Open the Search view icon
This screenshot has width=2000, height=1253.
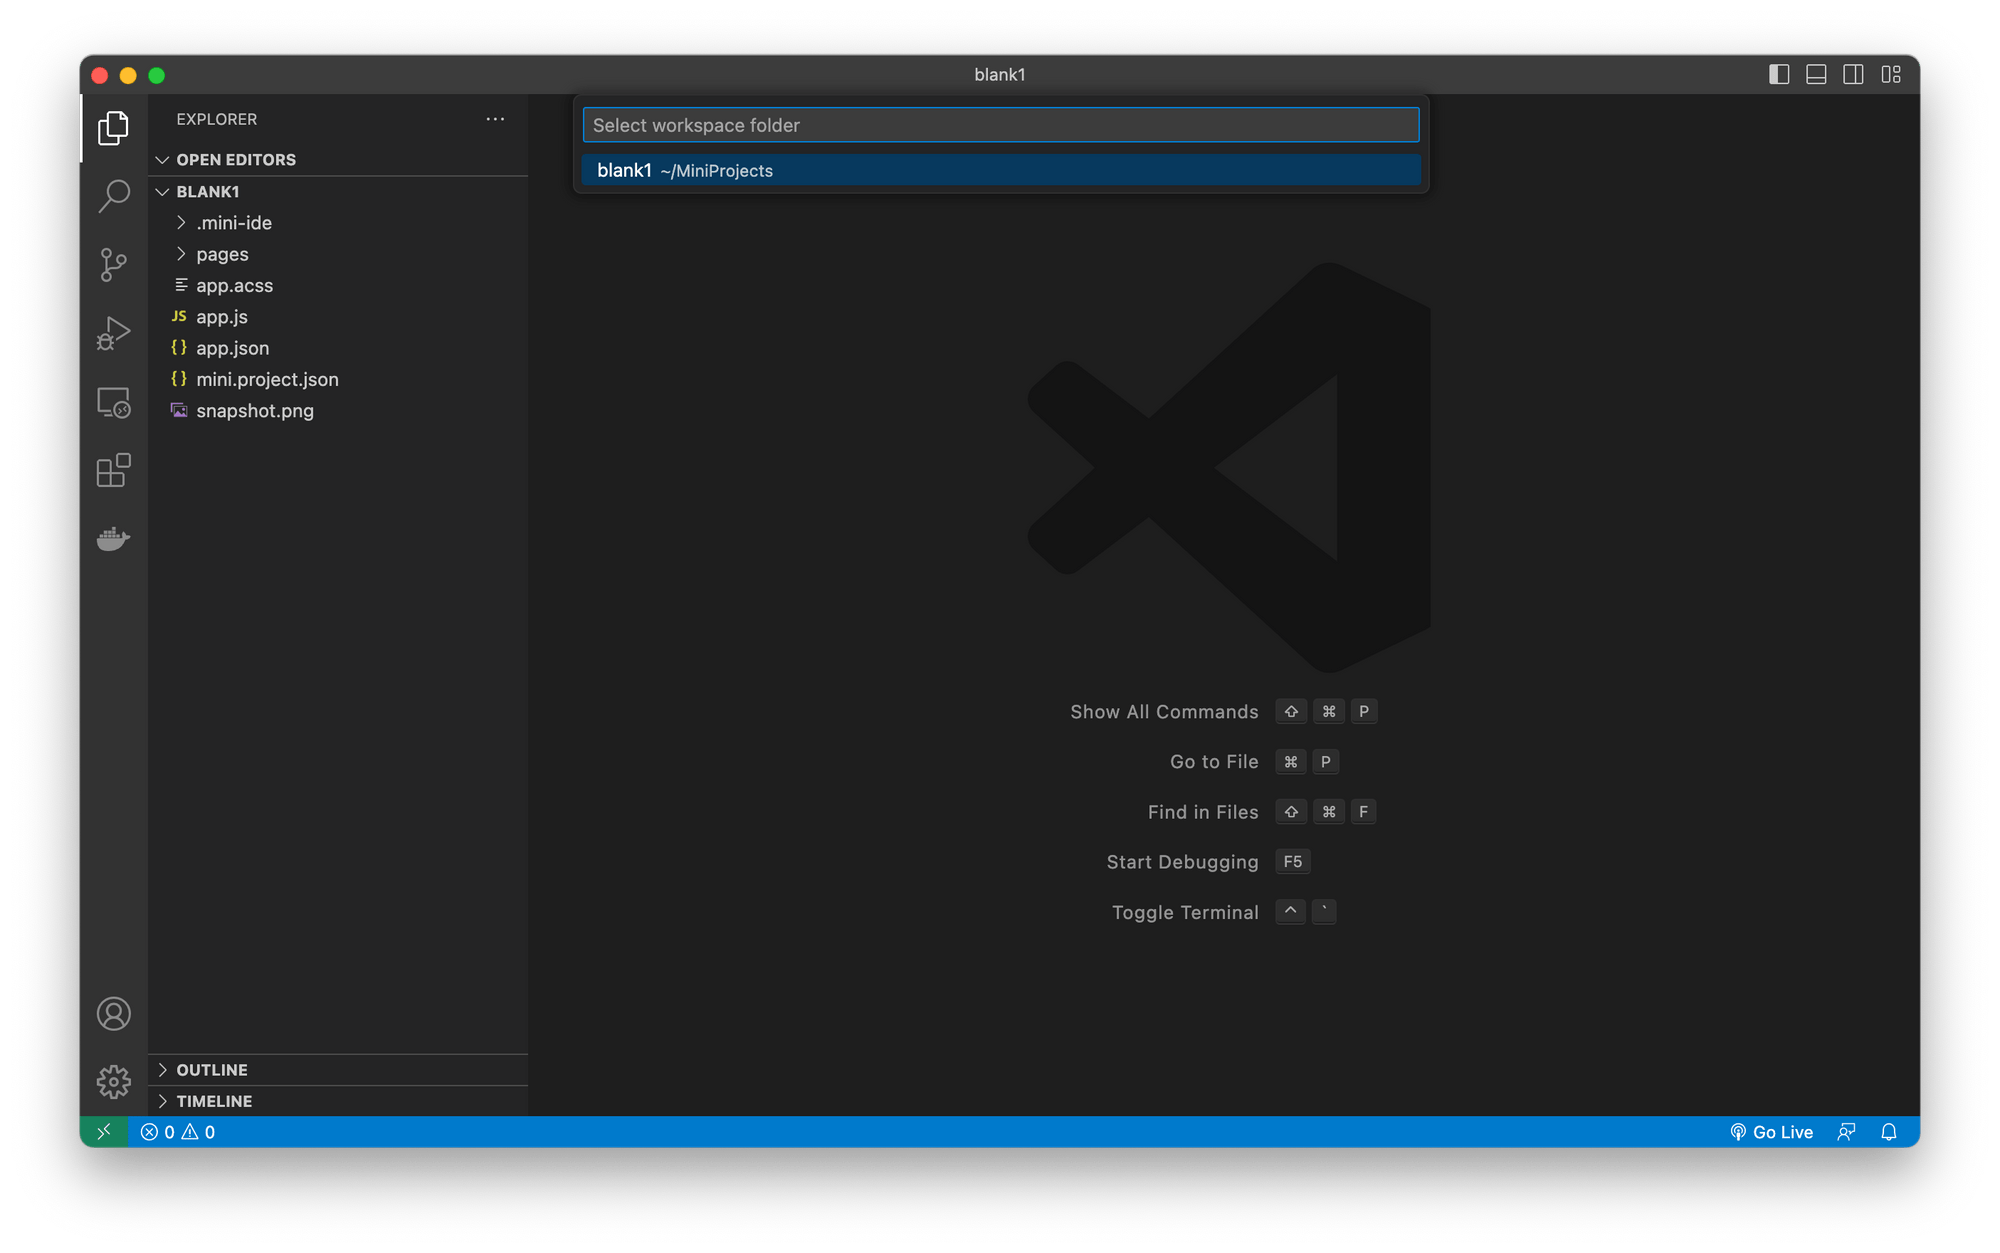pos(113,196)
